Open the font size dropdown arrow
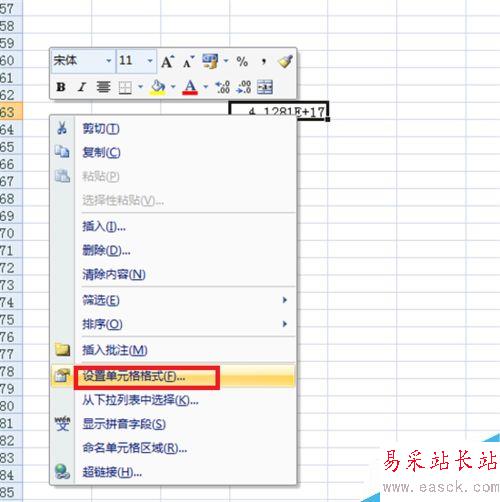The image size is (500, 502). pyautogui.click(x=150, y=61)
